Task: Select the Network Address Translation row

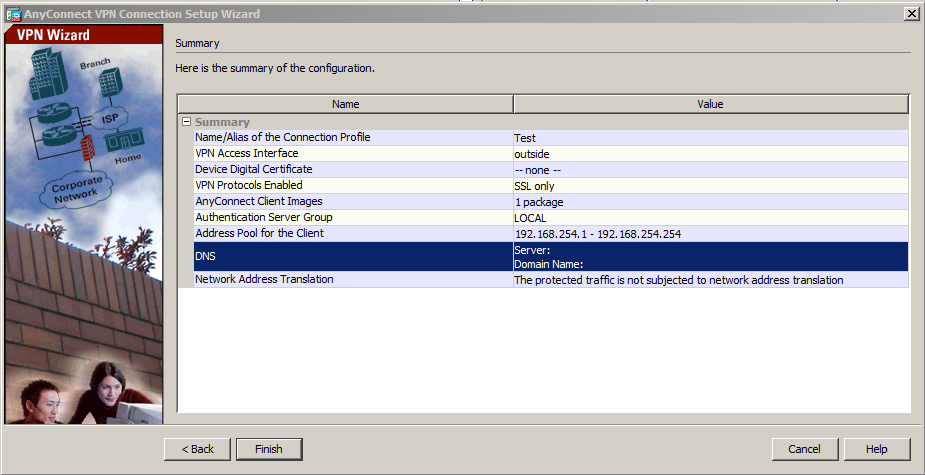Action: [551, 280]
